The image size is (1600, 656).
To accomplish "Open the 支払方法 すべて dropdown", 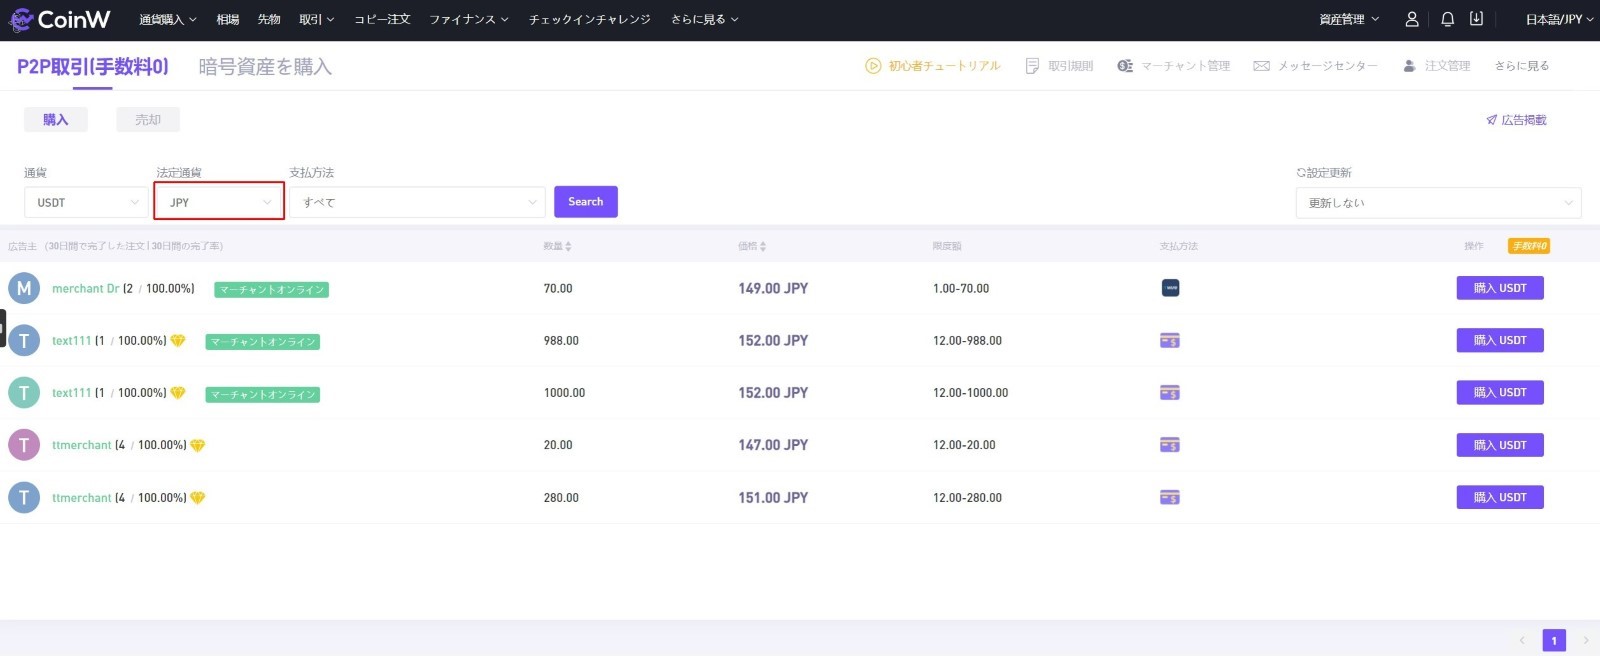I will [x=418, y=202].
